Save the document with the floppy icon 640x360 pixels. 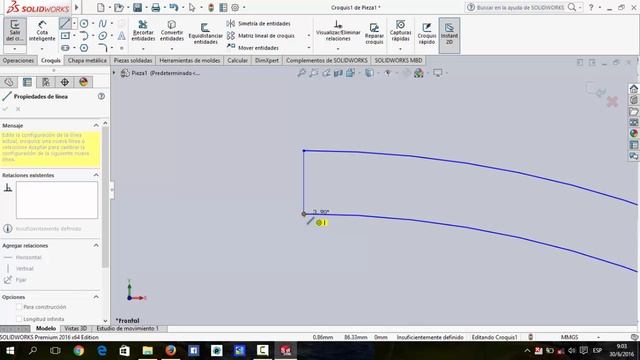click(x=138, y=7)
